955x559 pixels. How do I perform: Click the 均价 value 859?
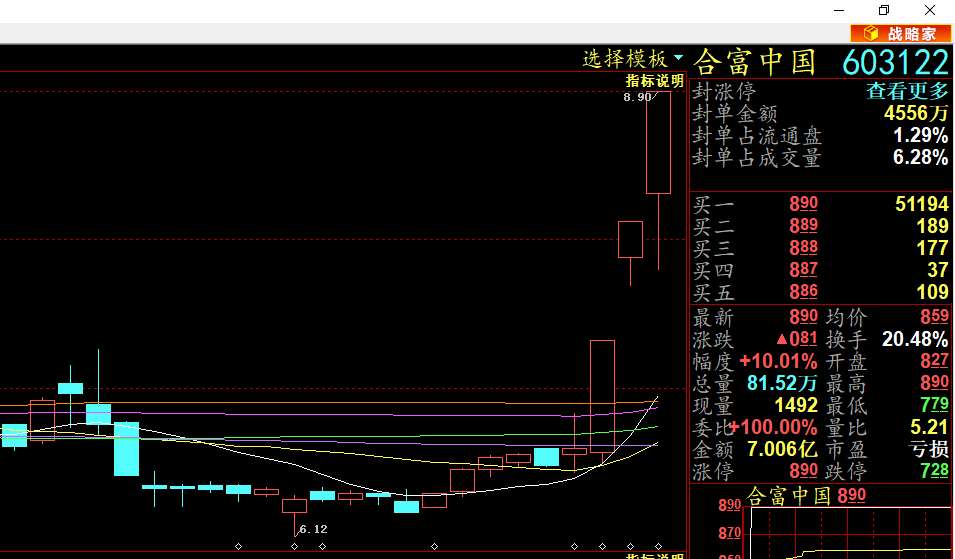[x=935, y=317]
